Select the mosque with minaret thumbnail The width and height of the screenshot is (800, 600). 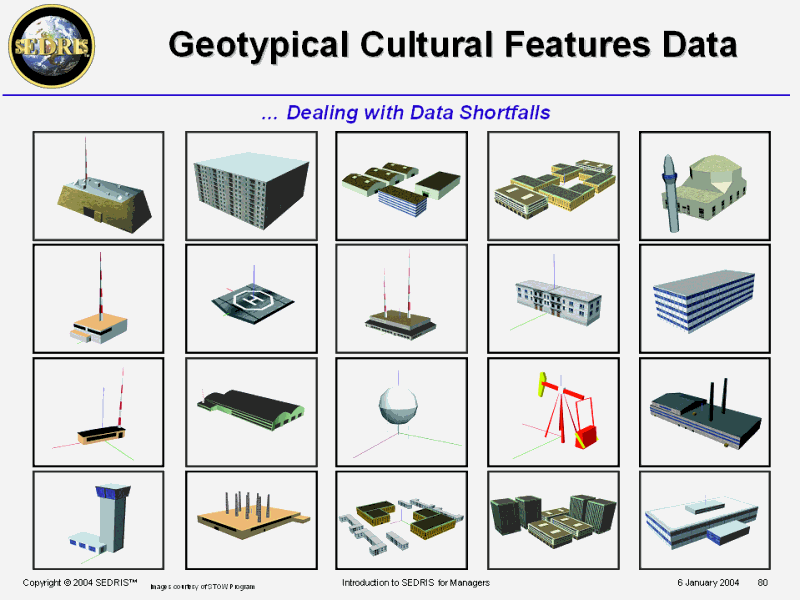706,185
